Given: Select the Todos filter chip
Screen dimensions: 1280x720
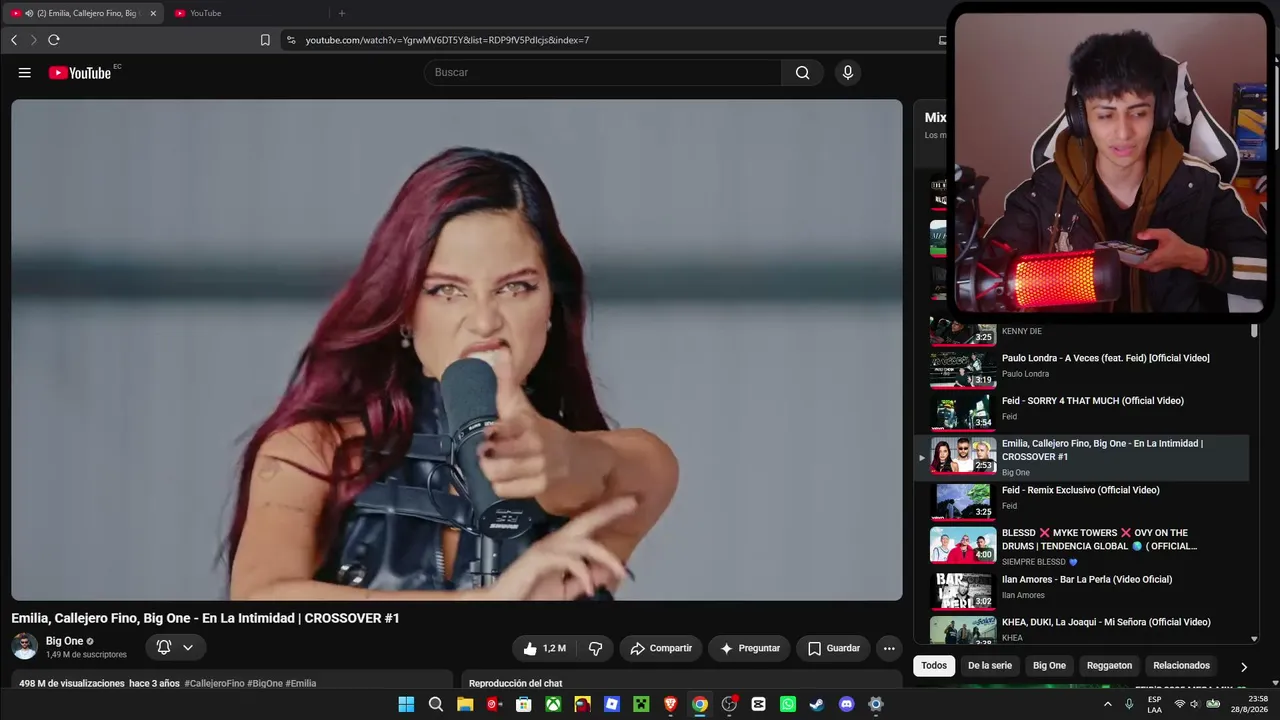Looking at the screenshot, I should pos(934,666).
